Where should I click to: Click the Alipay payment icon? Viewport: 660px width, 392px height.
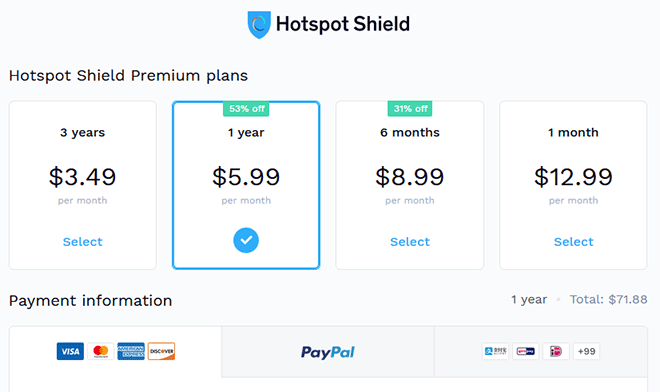495,351
